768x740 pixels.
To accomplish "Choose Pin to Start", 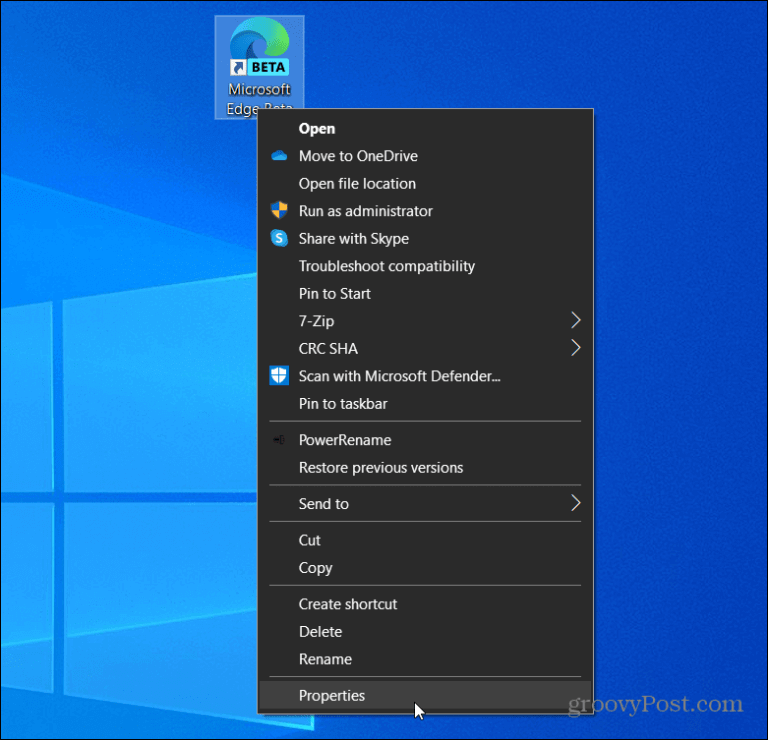I will pos(425,293).
